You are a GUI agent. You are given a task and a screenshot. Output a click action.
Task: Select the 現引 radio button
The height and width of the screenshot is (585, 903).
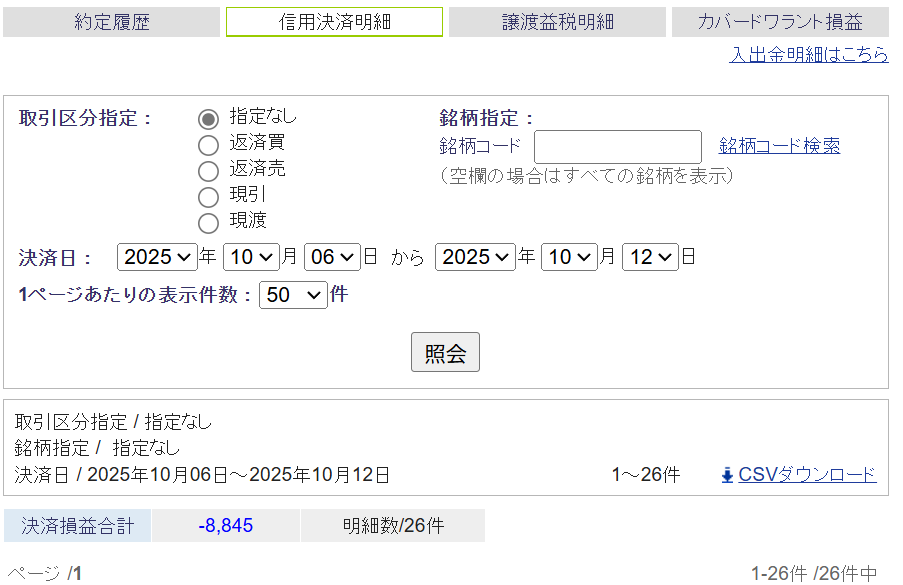coord(208,197)
